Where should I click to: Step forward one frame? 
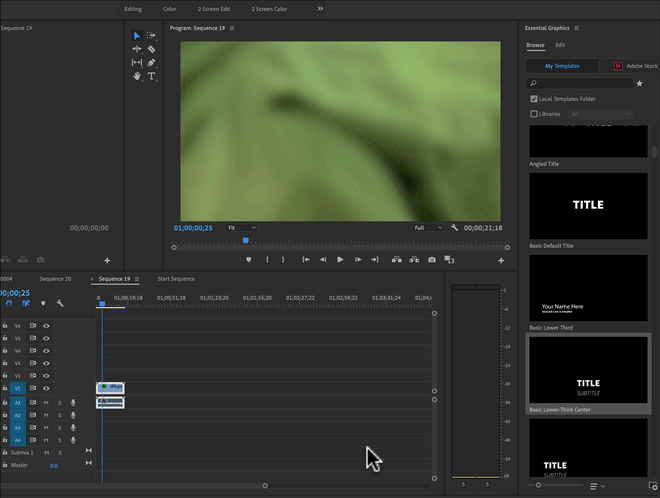pyautogui.click(x=358, y=260)
